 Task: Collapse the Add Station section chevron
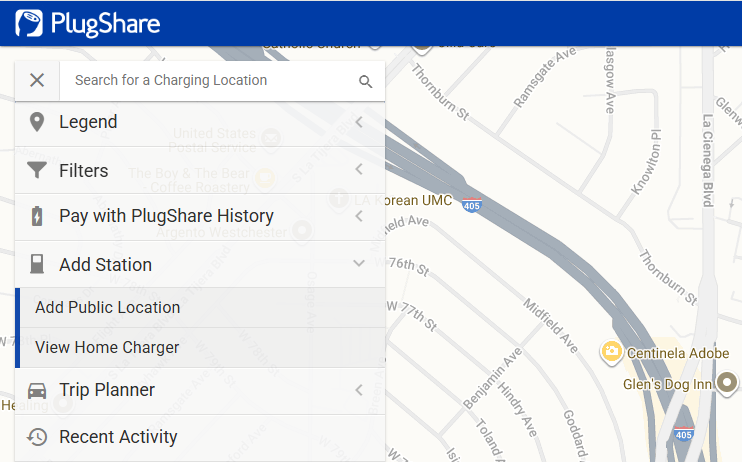click(x=359, y=265)
